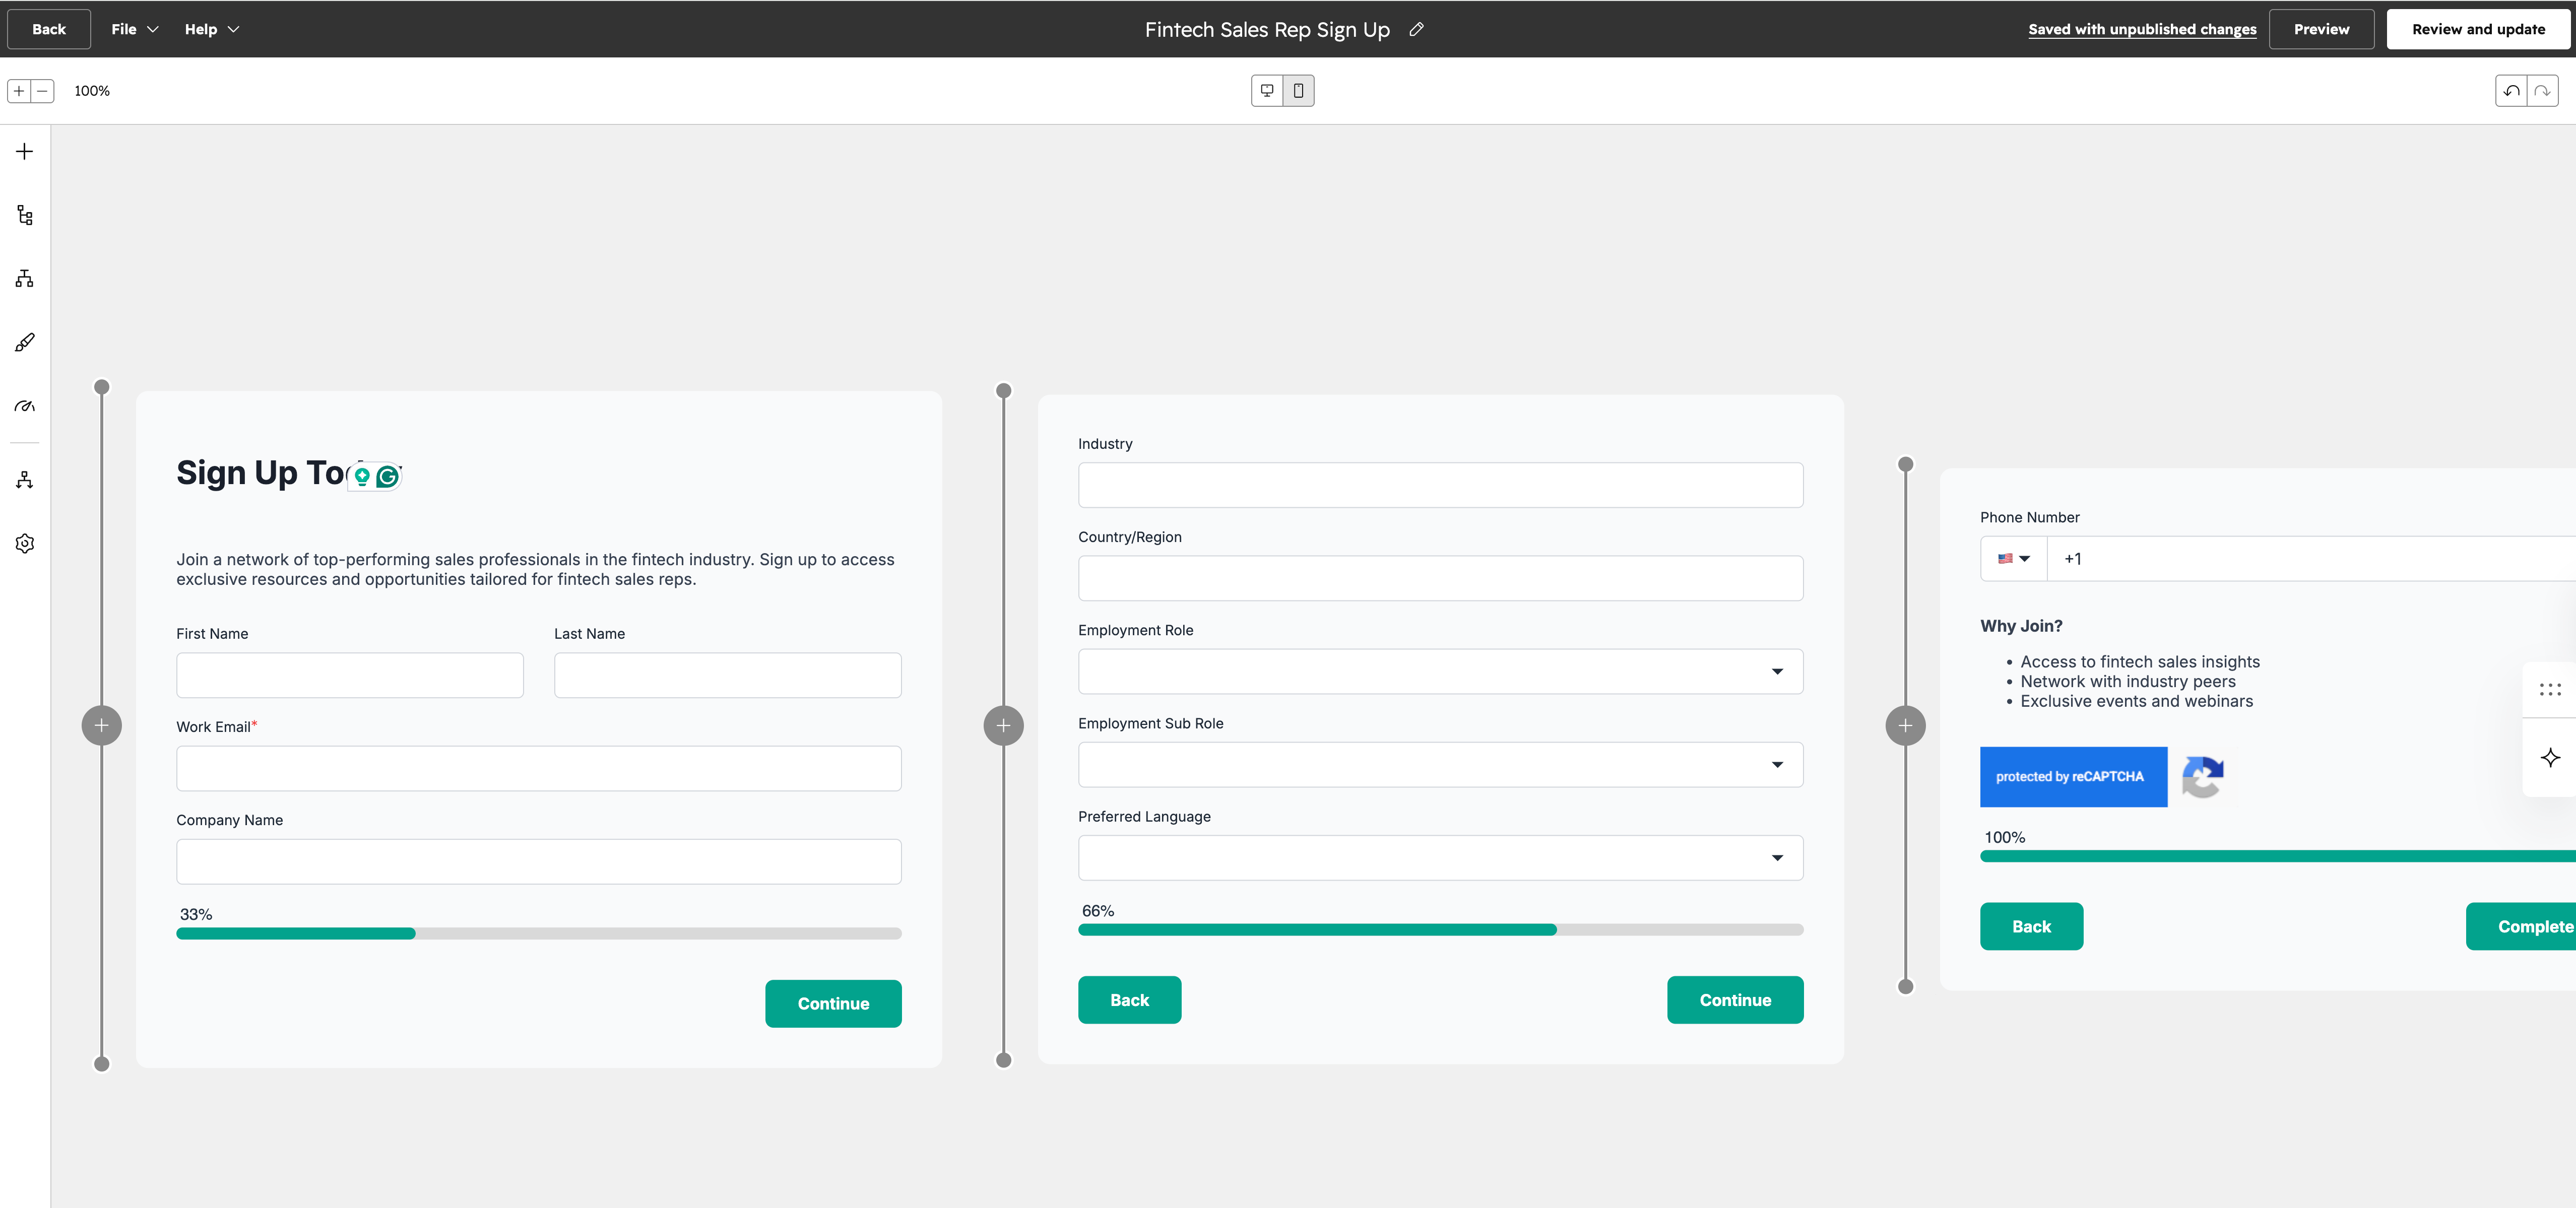This screenshot has width=2576, height=1208.
Task: Click the six-dot grid handle icon
Action: tap(2550, 690)
